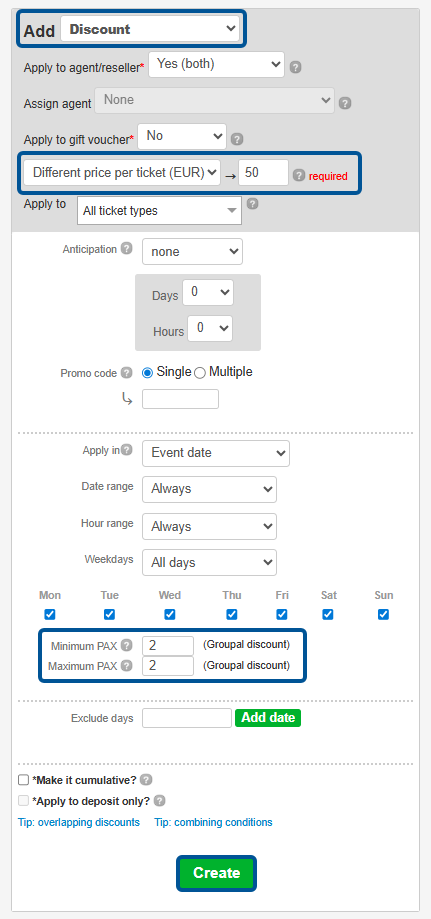Uncheck the Sun weekday checkbox
This screenshot has width=431, height=919.
click(384, 614)
